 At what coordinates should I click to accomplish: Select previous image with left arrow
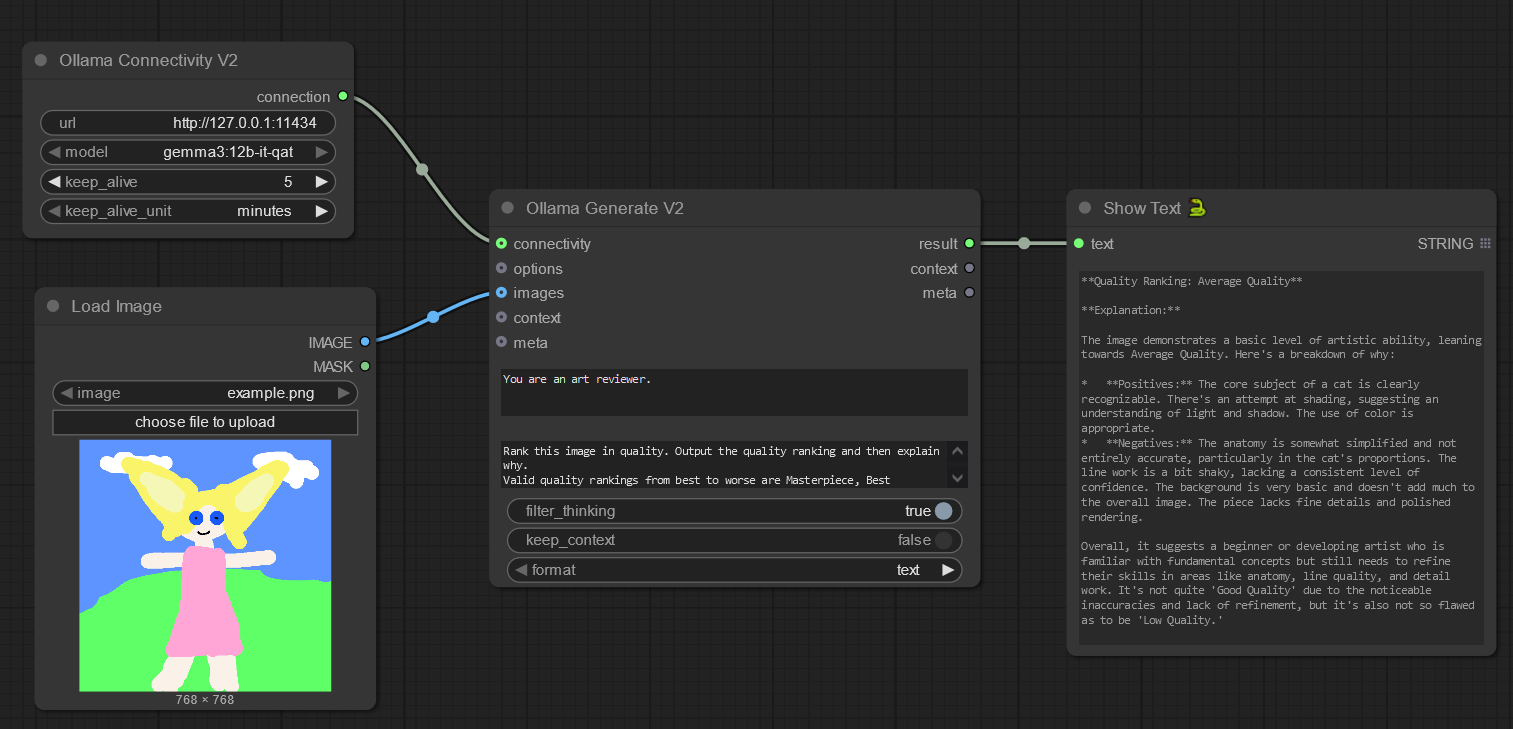[66, 393]
